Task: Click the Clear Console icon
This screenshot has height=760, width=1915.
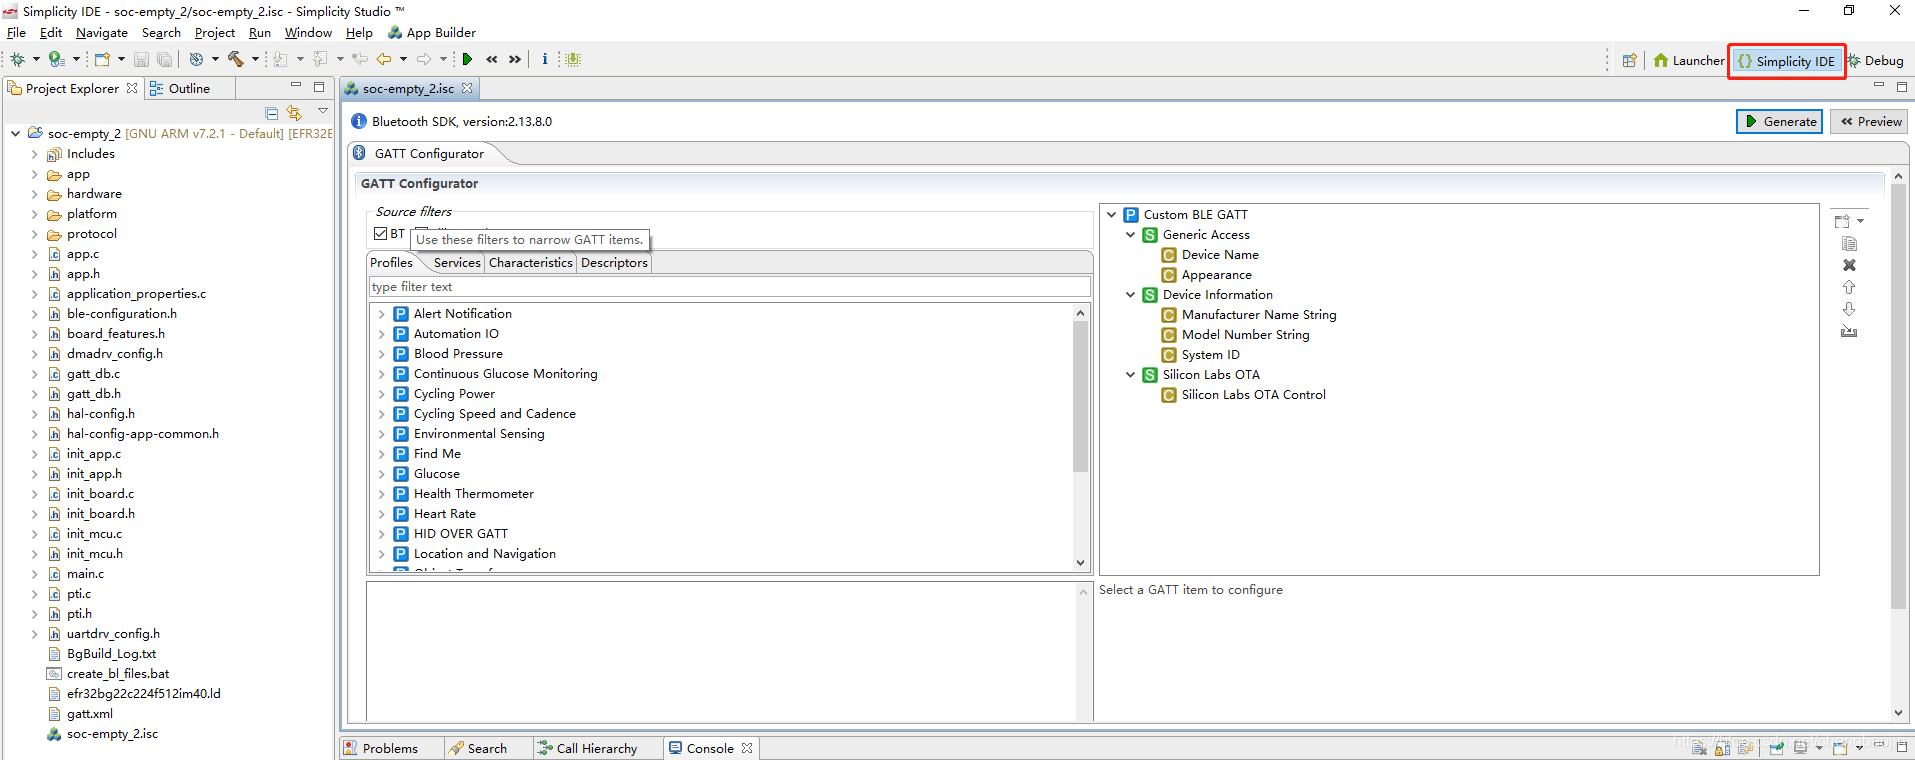Action: 1699,748
